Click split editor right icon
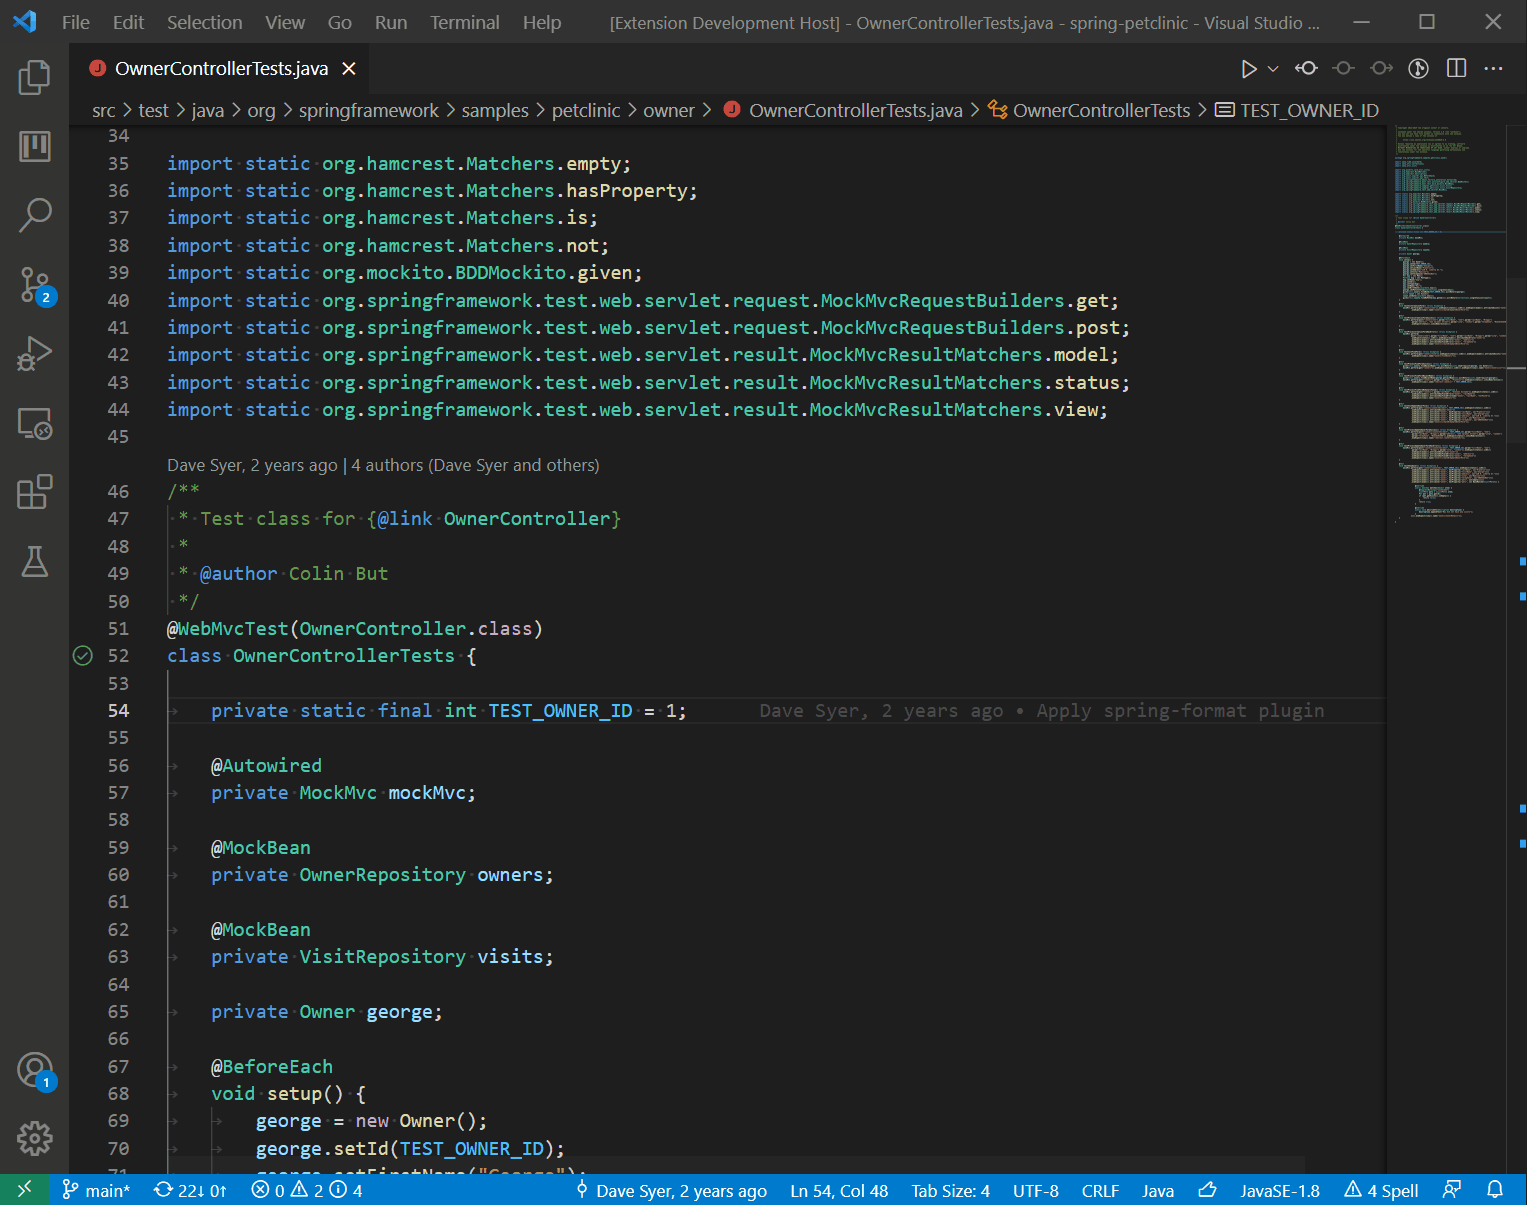Viewport: 1527px width, 1205px height. click(1456, 68)
